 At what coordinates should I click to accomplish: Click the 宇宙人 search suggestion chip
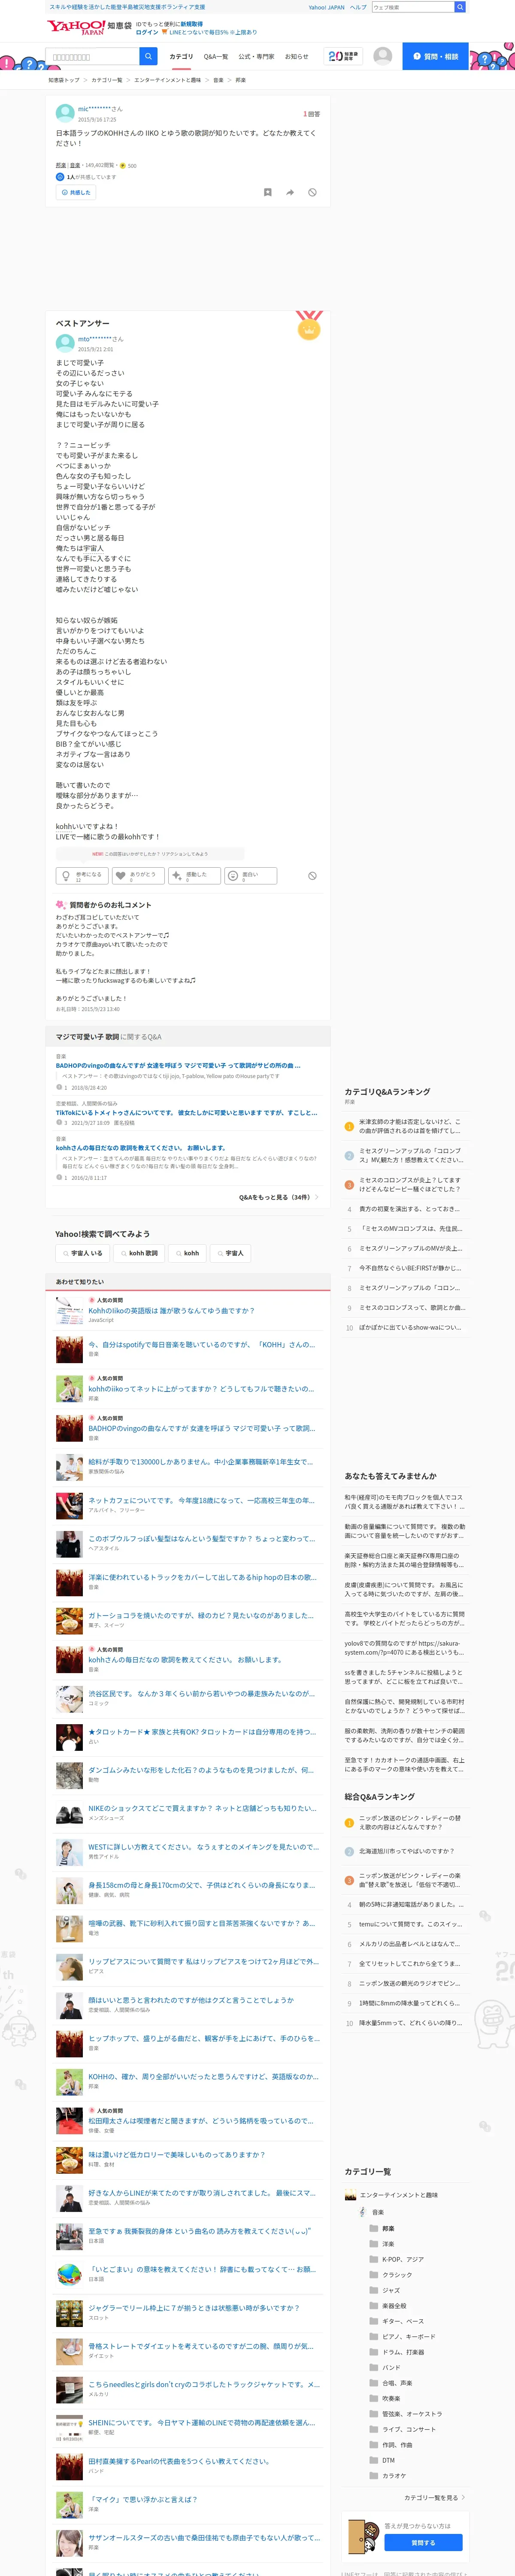[230, 1253]
